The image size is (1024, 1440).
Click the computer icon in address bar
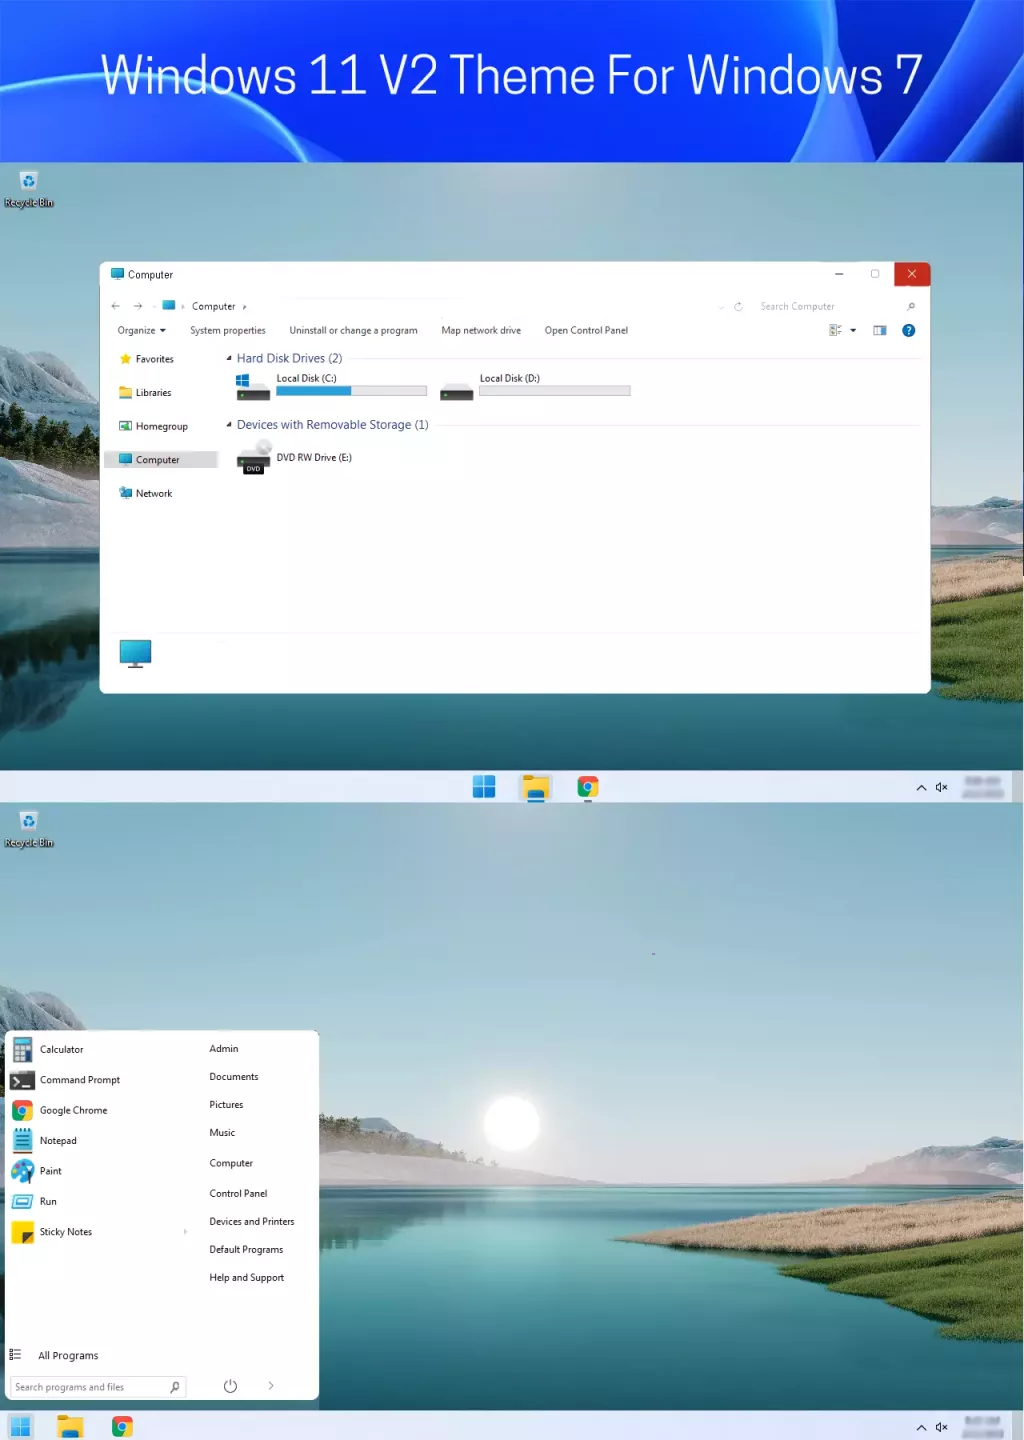169,306
